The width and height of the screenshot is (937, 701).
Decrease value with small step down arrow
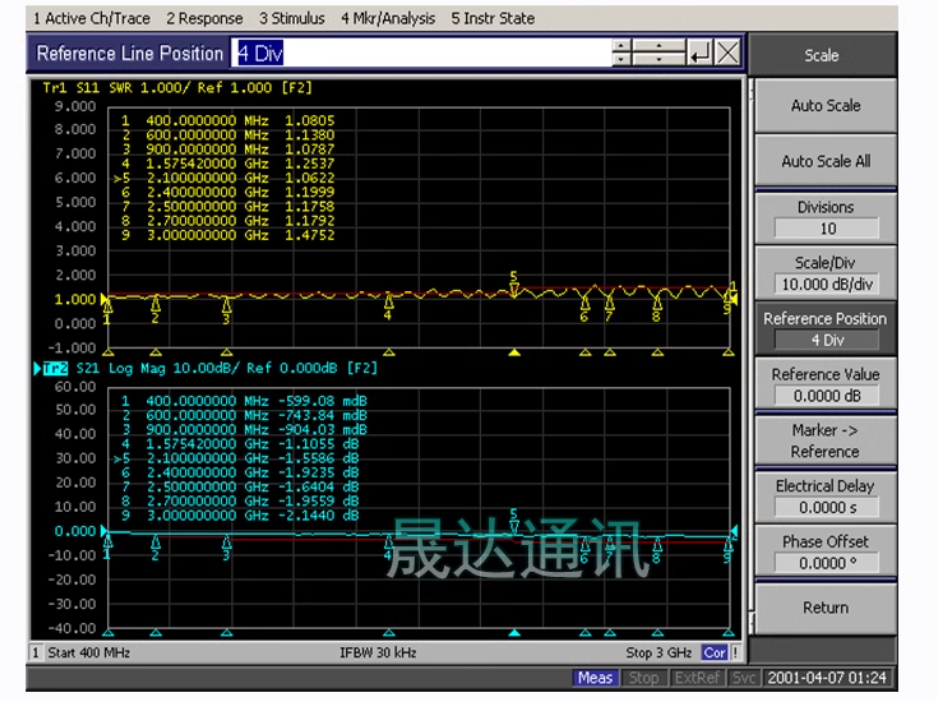[622, 60]
